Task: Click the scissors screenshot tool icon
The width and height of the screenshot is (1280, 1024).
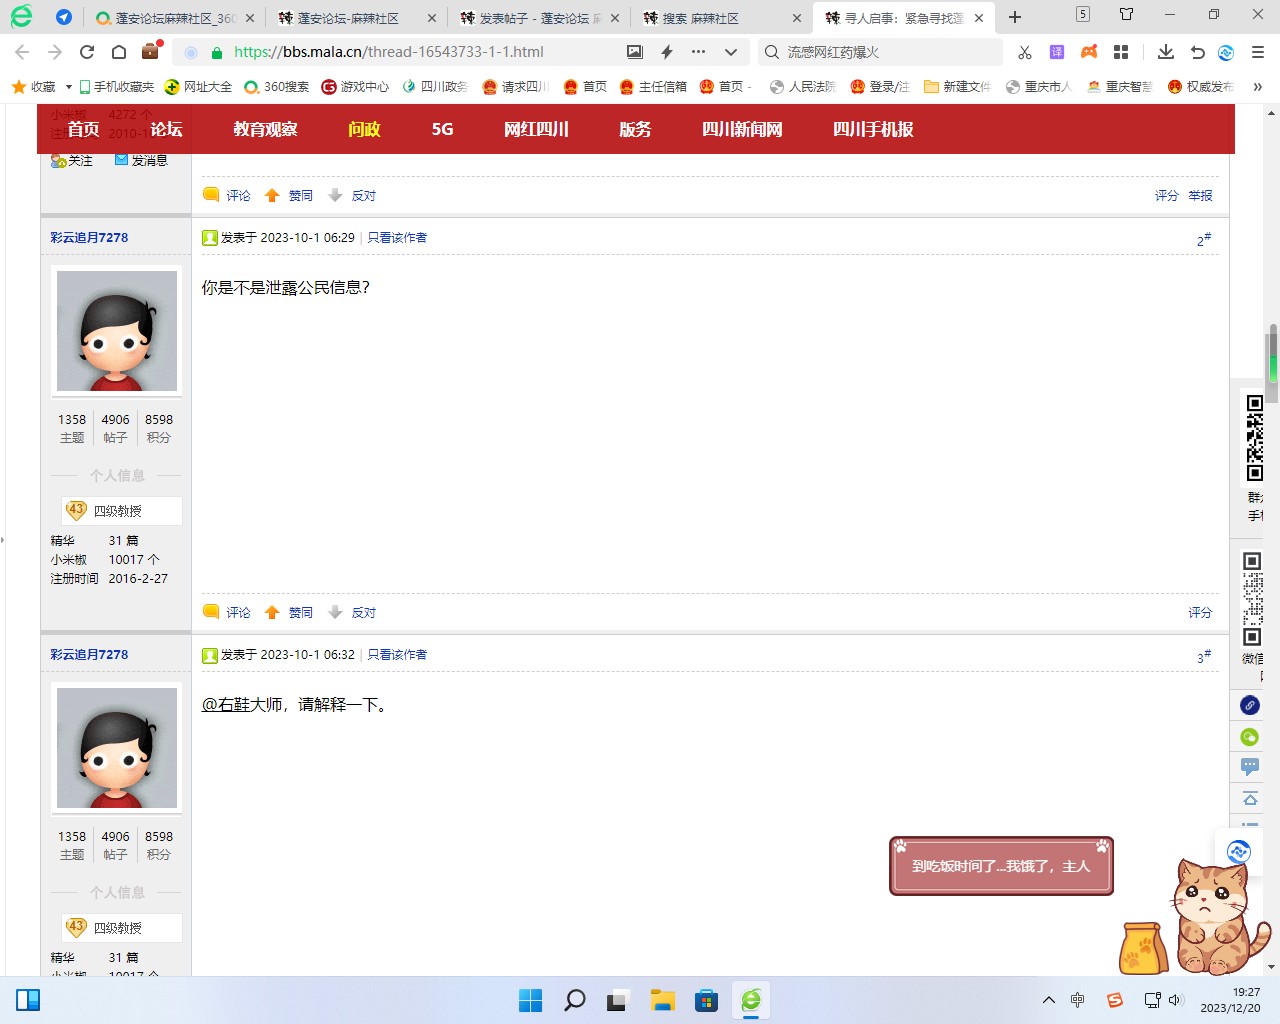Action: [x=1024, y=52]
